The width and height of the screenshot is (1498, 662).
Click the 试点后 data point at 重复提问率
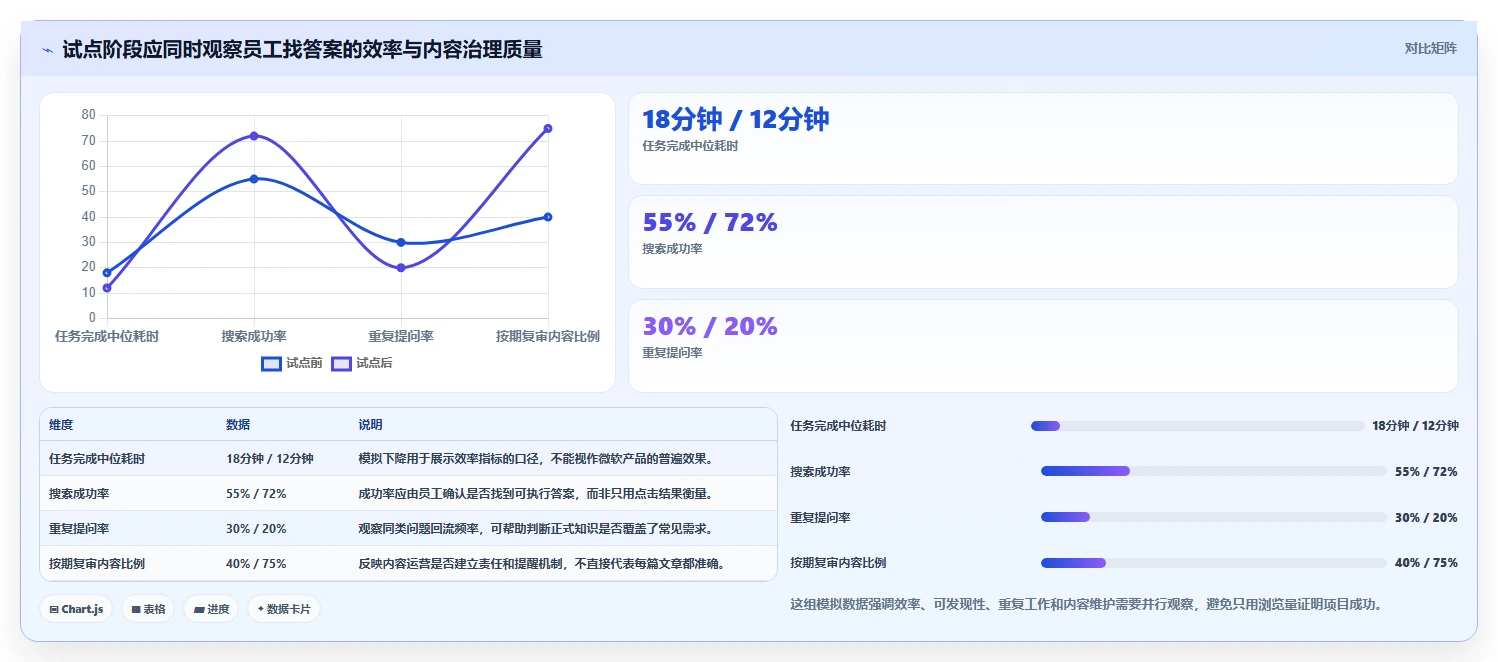coord(401,268)
